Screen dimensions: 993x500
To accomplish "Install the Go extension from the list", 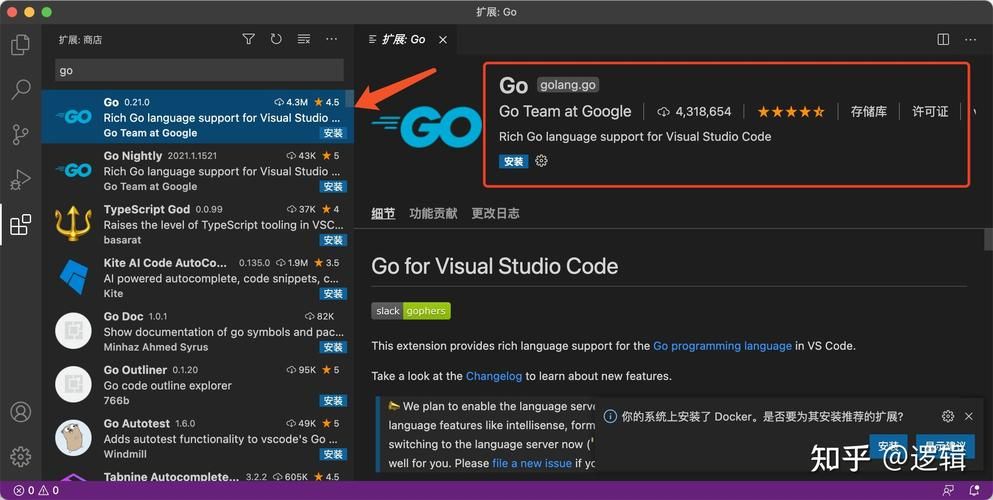I will pyautogui.click(x=333, y=133).
